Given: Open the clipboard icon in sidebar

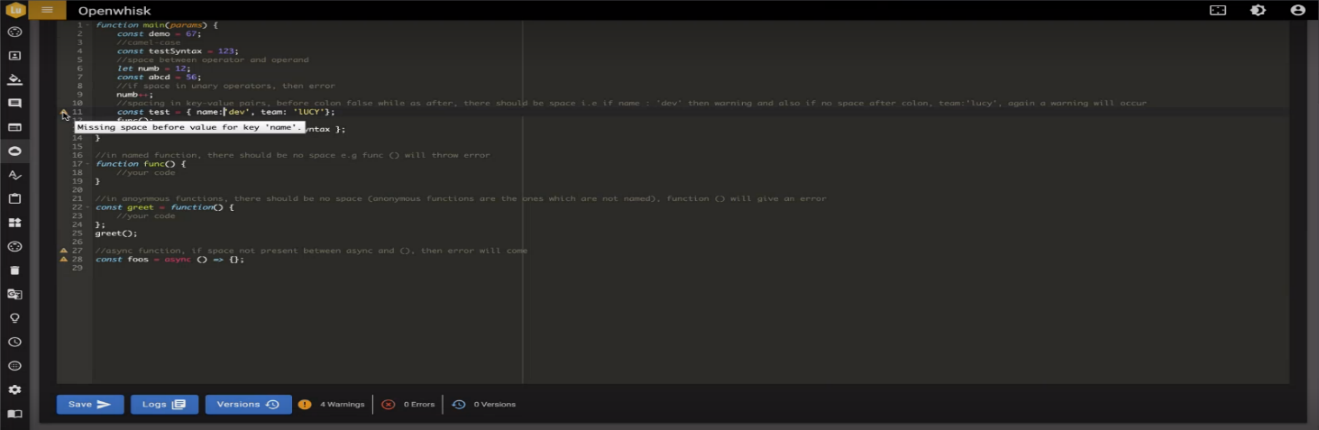Looking at the screenshot, I should pos(15,199).
